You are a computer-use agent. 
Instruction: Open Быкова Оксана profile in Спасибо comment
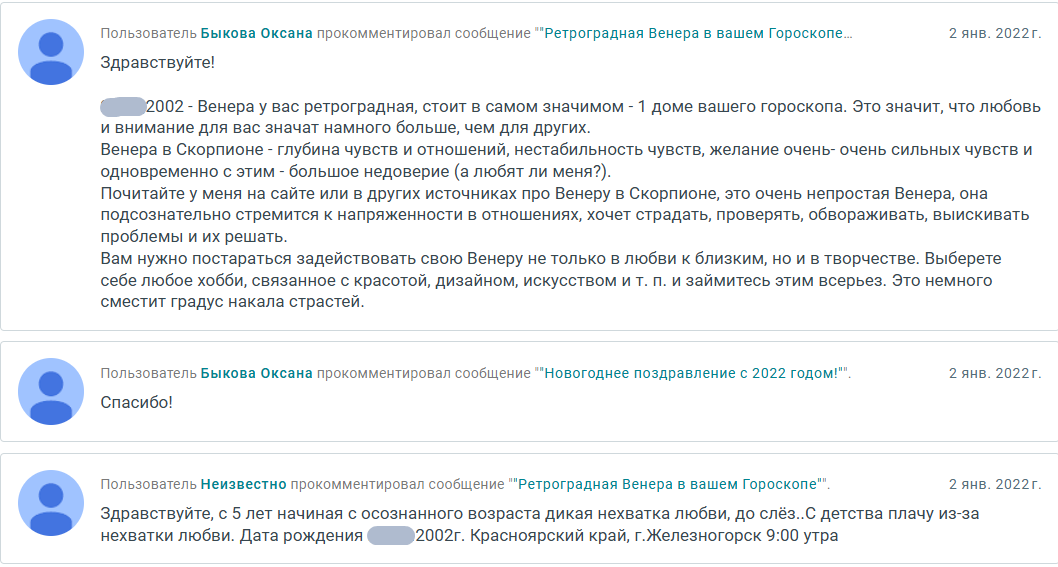pyautogui.click(x=256, y=373)
